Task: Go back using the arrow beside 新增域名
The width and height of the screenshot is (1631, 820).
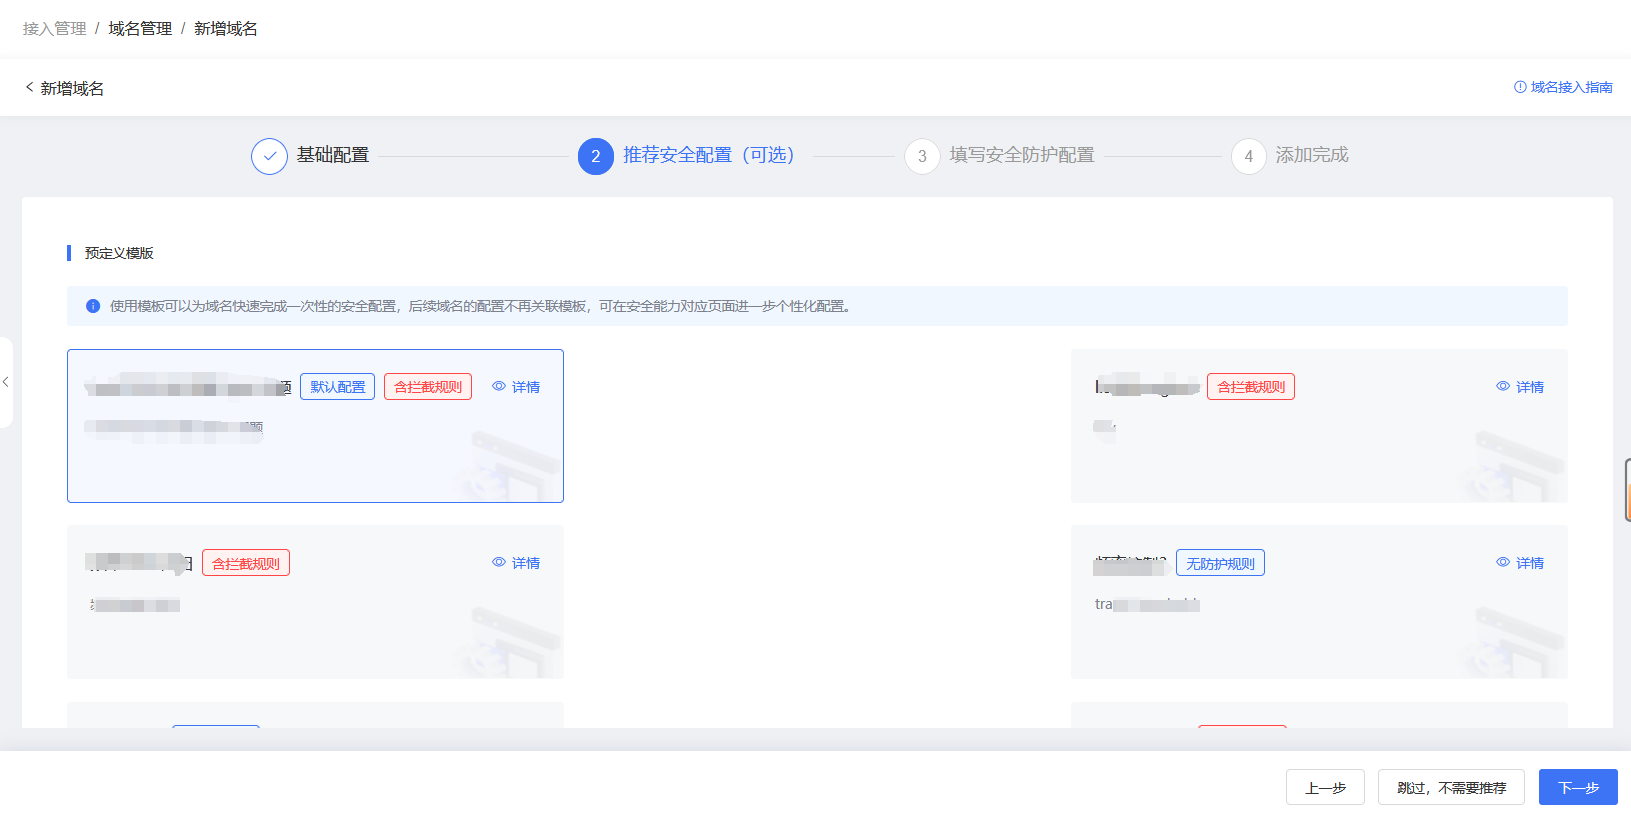Action: (x=29, y=87)
